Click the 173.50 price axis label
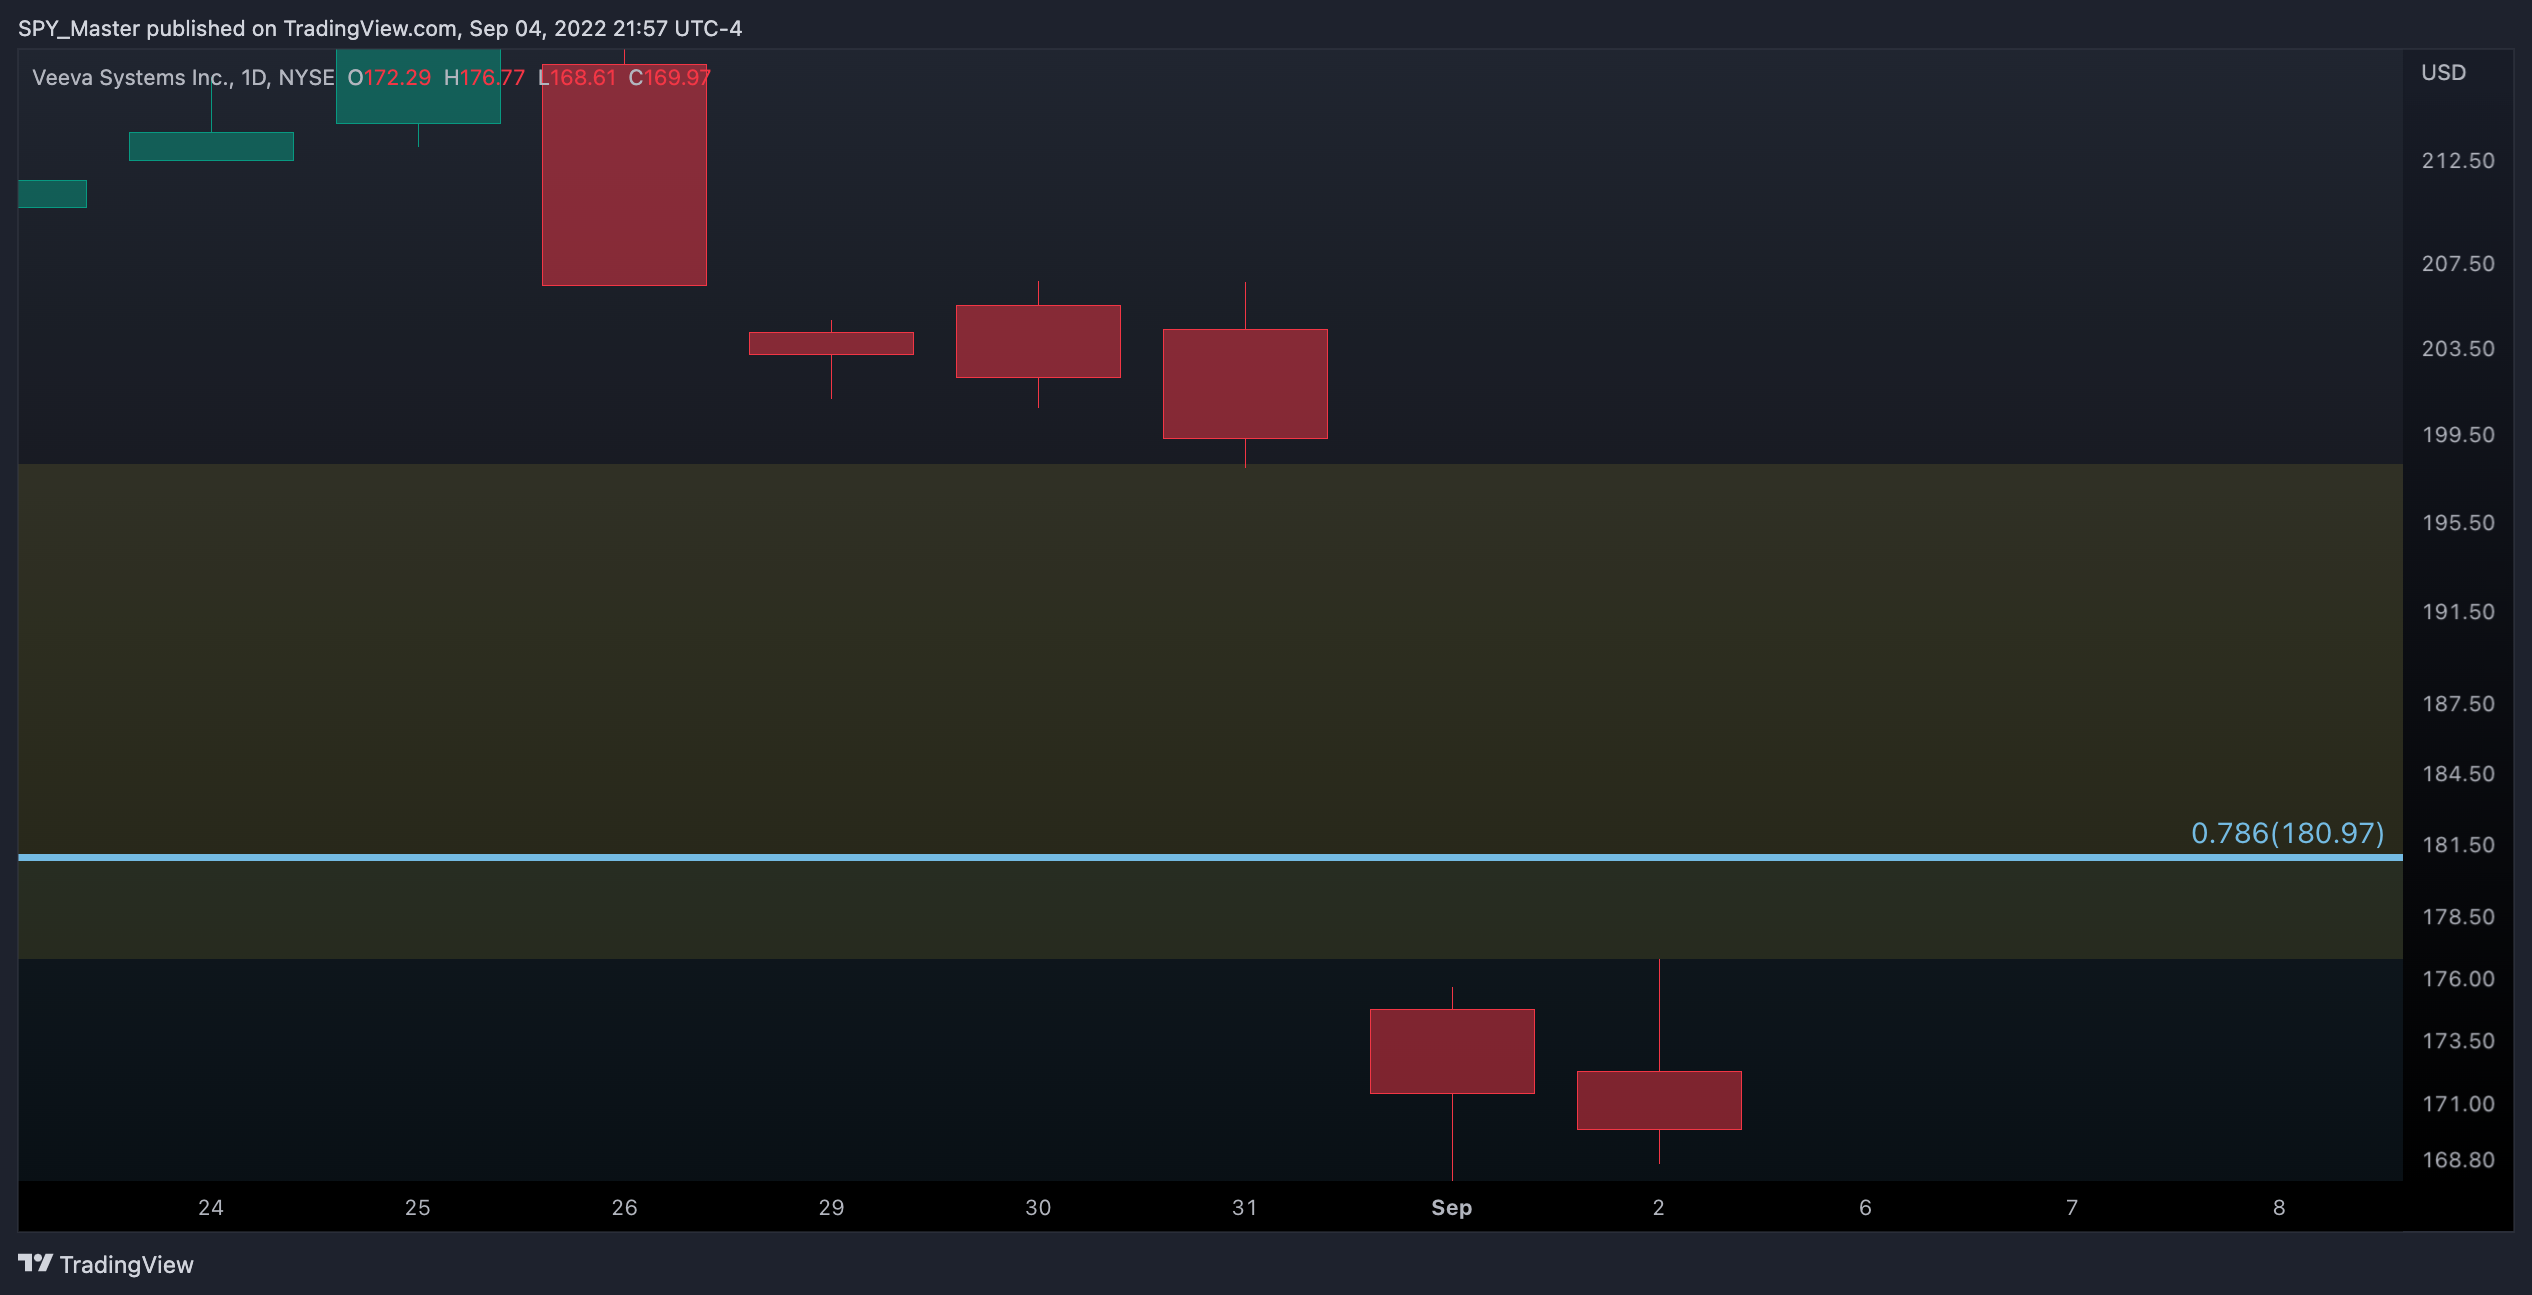The height and width of the screenshot is (1295, 2532). tap(2458, 1041)
